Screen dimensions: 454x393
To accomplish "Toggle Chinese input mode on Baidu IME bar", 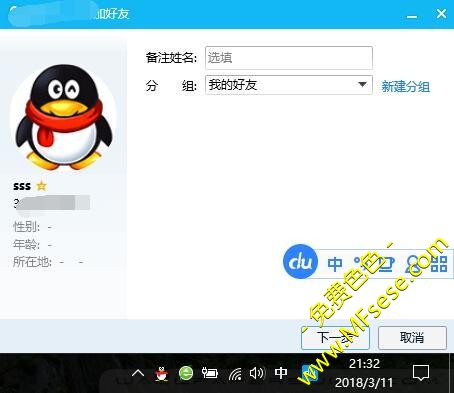I will click(335, 264).
